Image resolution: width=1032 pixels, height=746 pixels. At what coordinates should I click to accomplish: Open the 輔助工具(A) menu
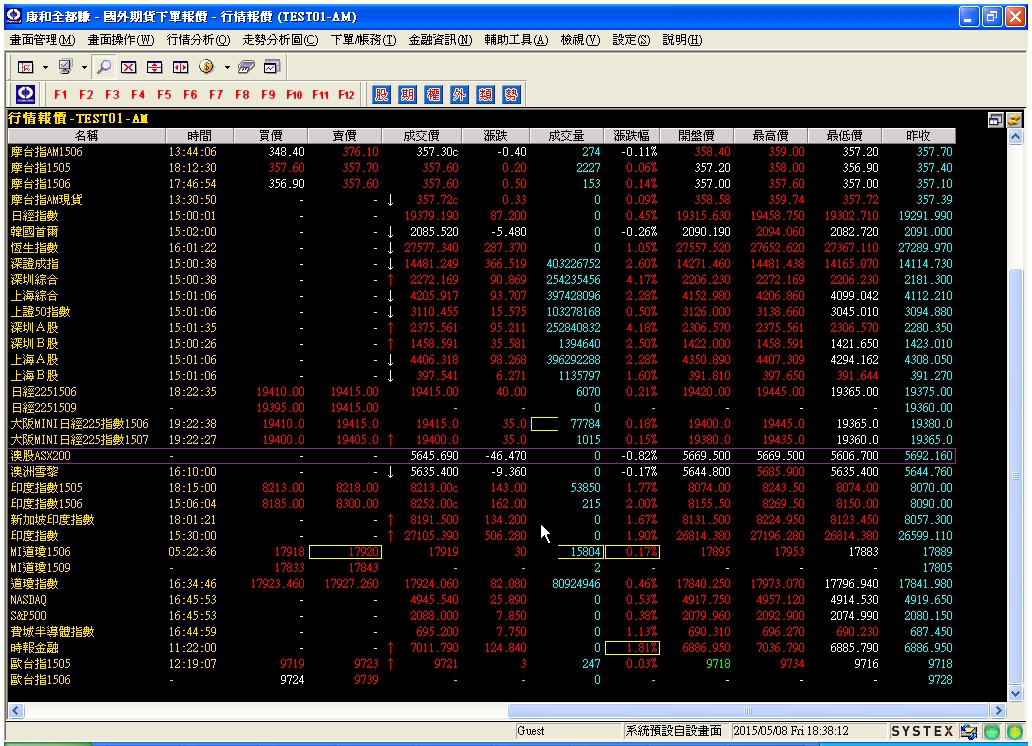[516, 40]
